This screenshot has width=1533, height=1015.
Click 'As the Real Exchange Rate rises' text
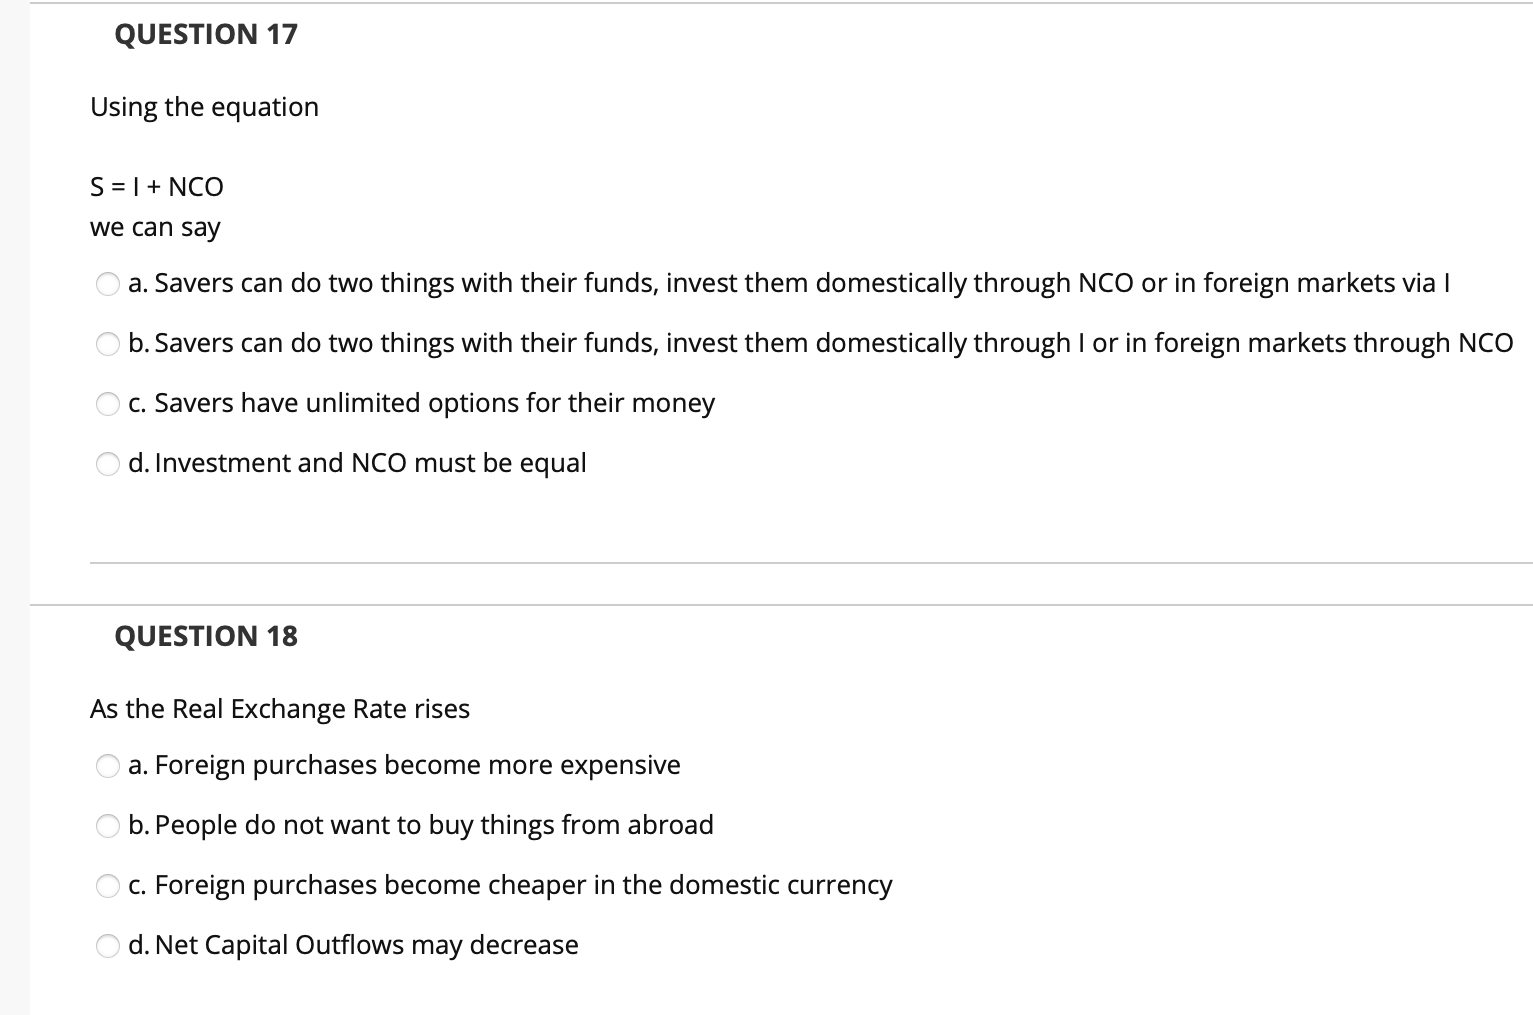click(280, 709)
